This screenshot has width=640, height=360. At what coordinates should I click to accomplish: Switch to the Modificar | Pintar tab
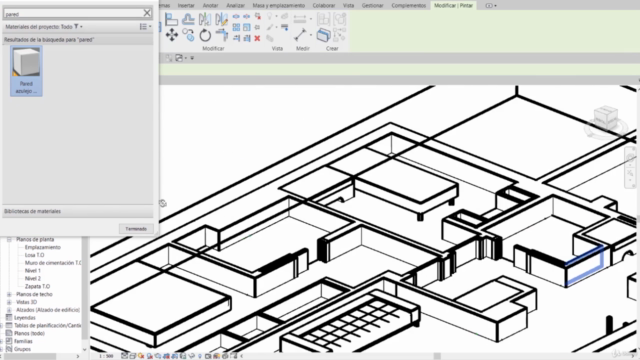453,5
